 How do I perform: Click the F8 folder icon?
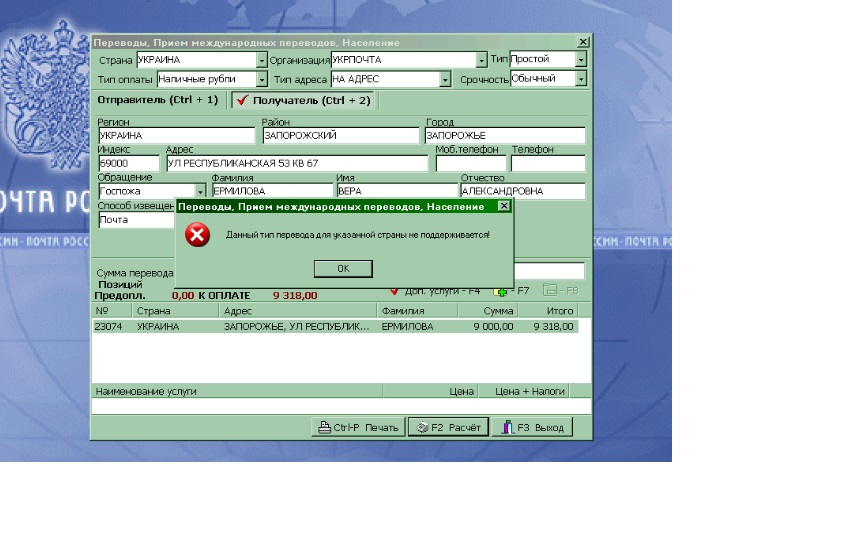pyautogui.click(x=549, y=290)
